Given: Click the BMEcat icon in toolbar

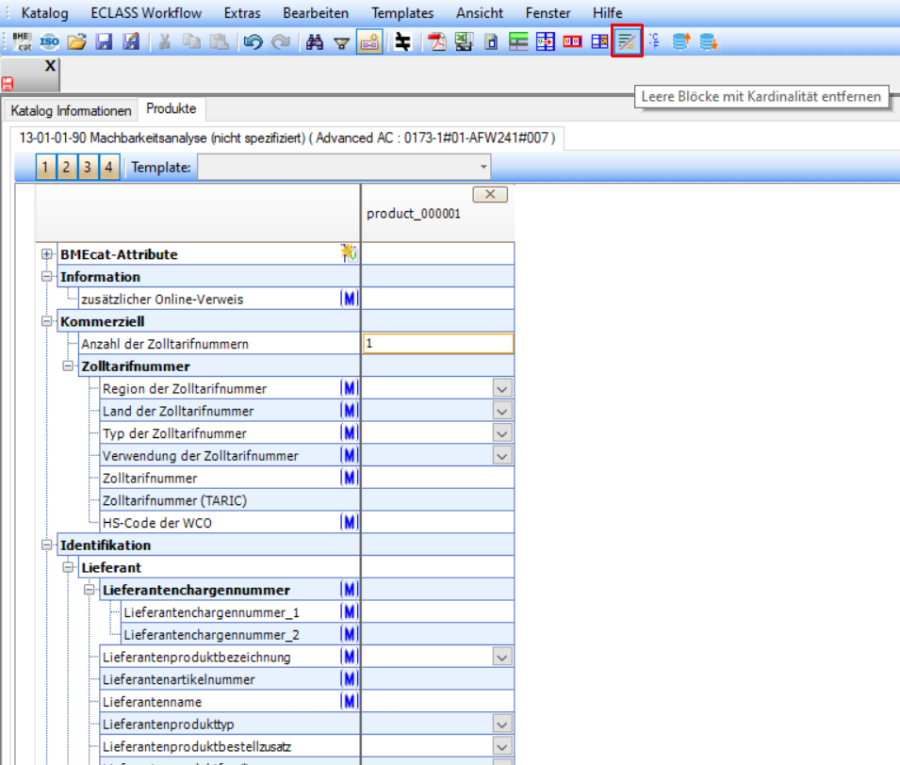Looking at the screenshot, I should [x=22, y=42].
